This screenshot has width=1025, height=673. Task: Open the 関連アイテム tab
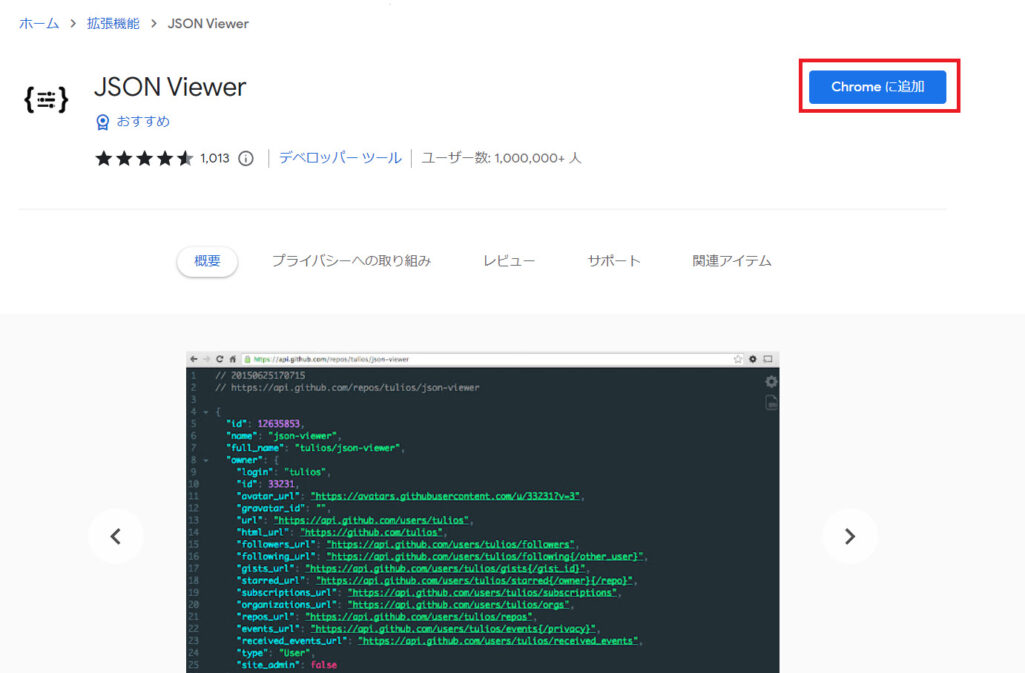click(732, 261)
